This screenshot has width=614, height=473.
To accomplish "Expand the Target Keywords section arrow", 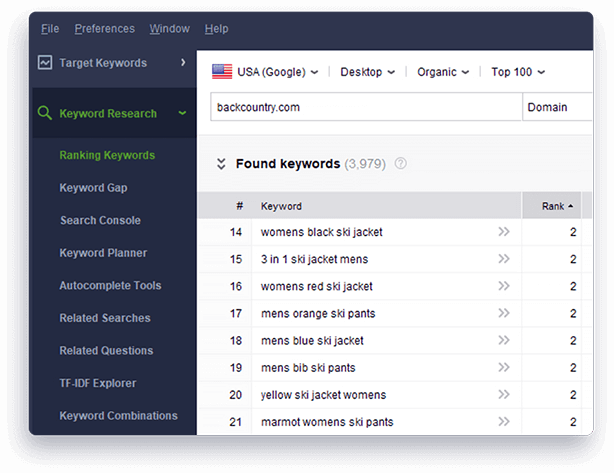I will tap(183, 63).
